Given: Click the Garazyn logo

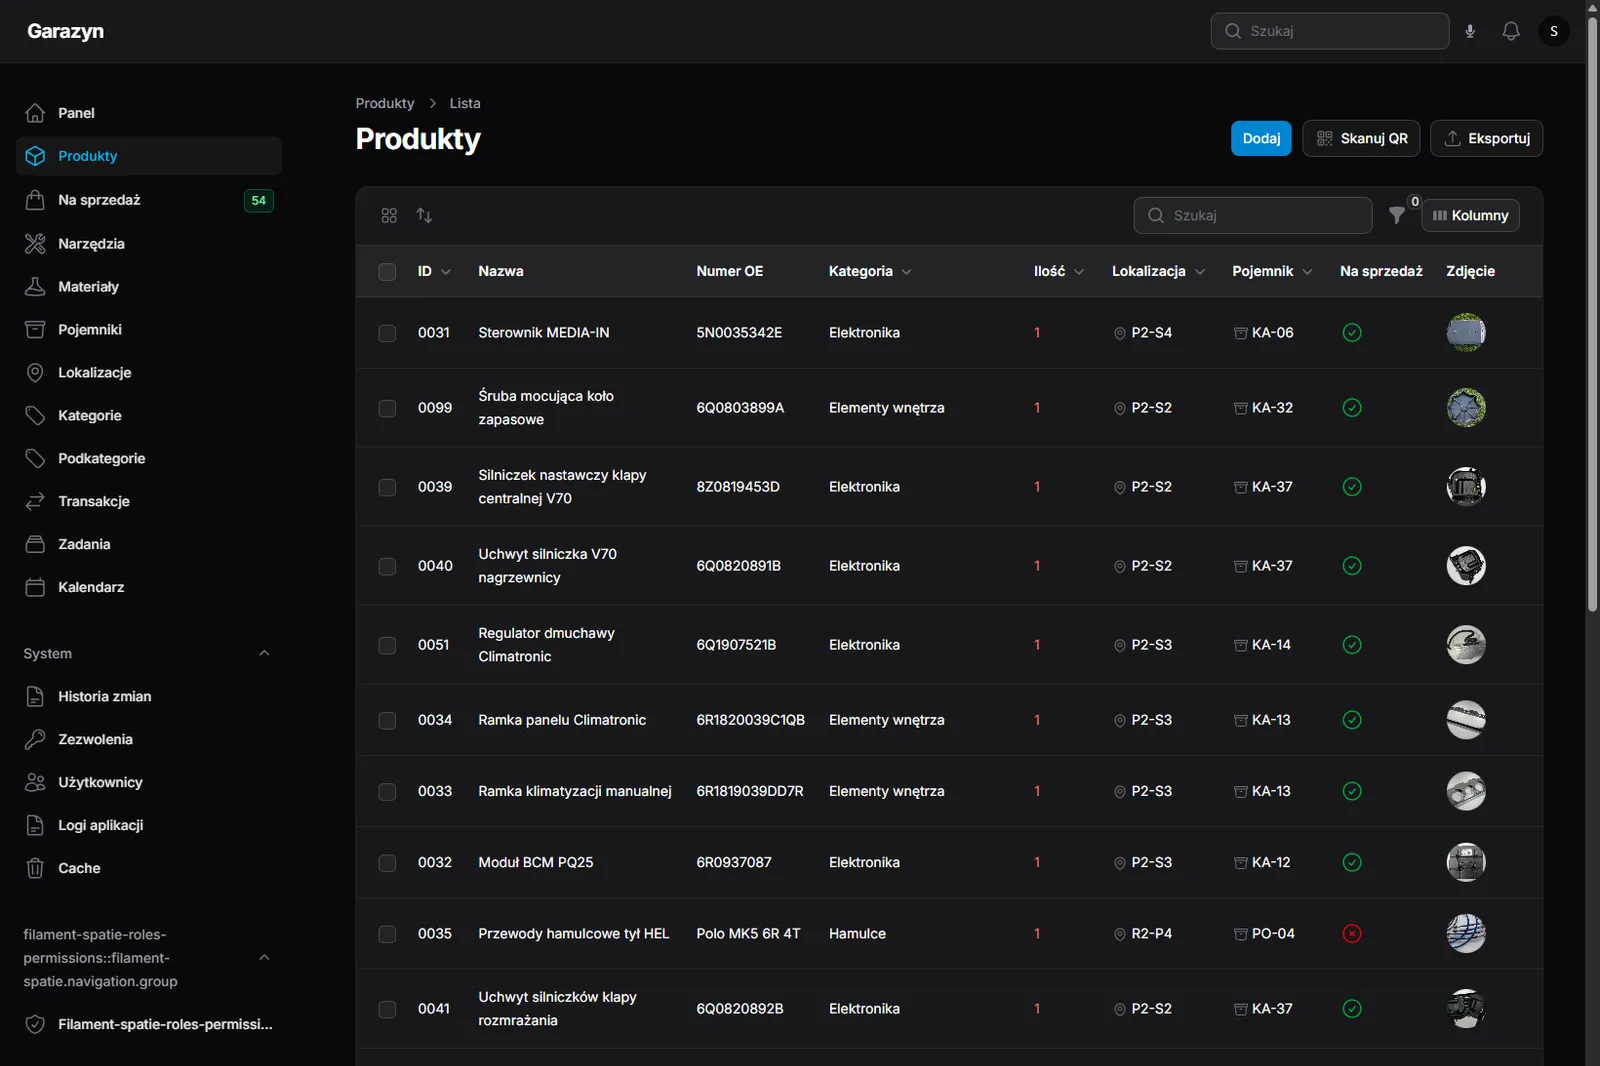Looking at the screenshot, I should click(65, 31).
